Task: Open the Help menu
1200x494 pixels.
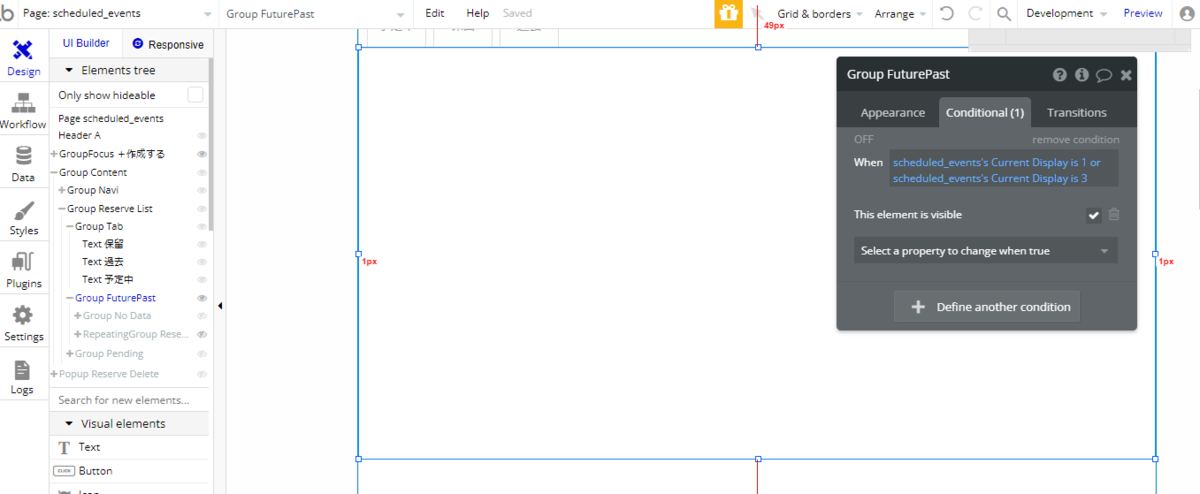Action: point(477,14)
